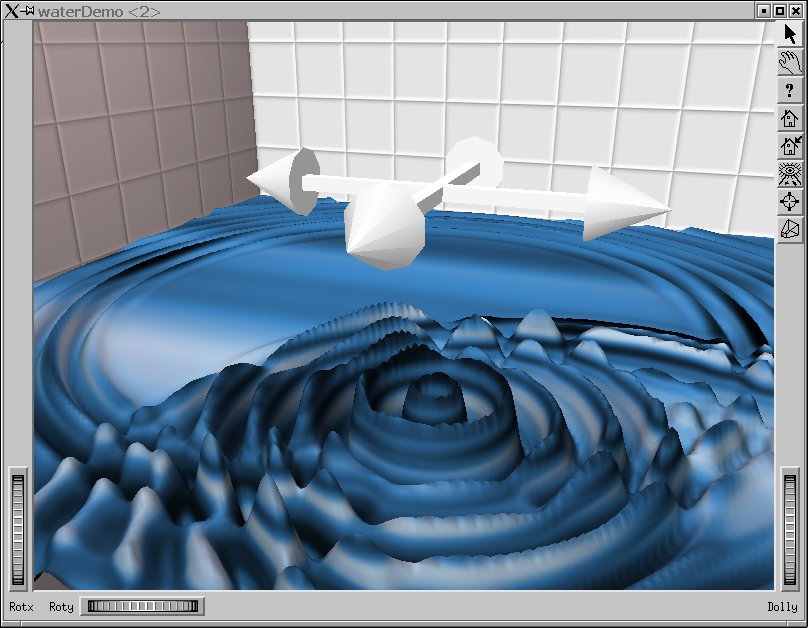
Task: Click the front cone of the manipulator
Action: [x=384, y=227]
